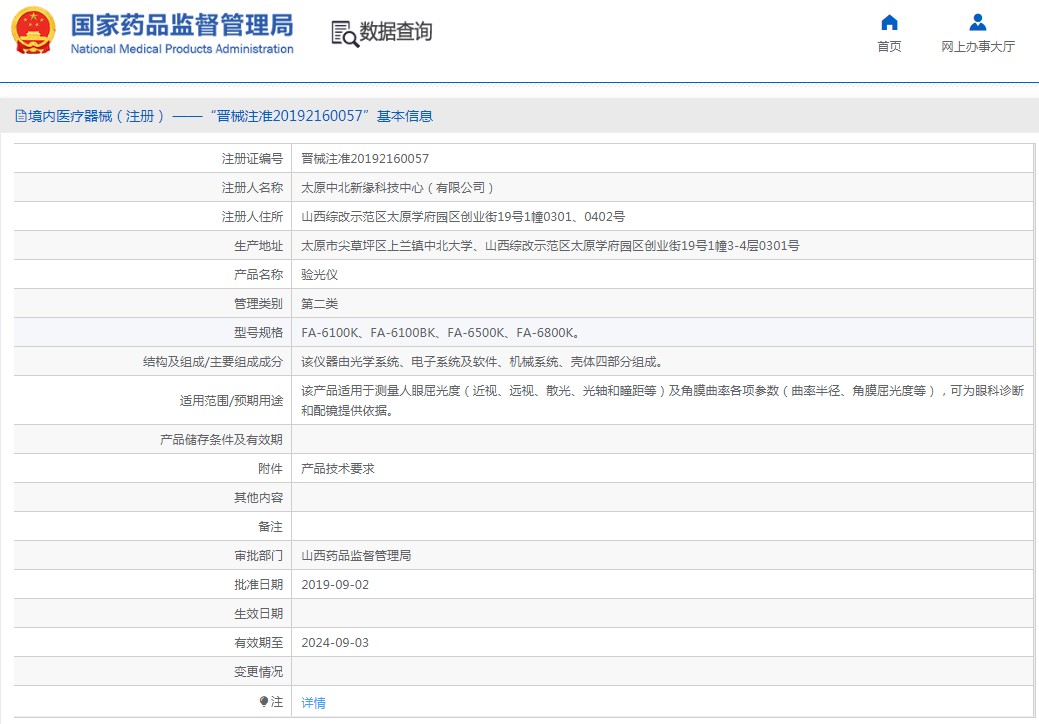Click the 网上办事大厅 text link

click(978, 46)
